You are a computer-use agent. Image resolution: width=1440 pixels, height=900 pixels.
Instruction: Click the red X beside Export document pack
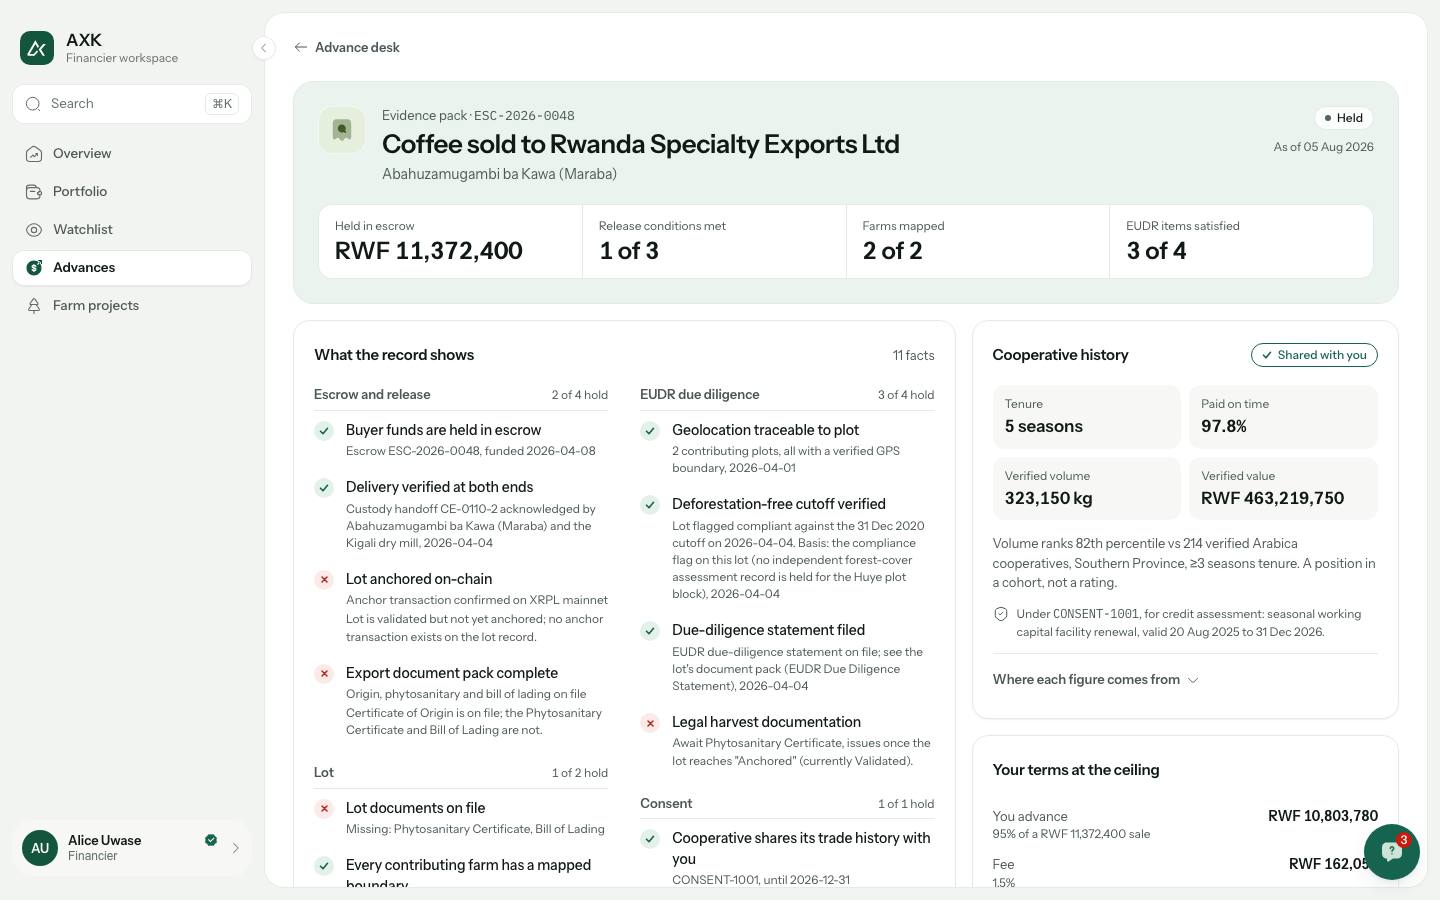[324, 673]
